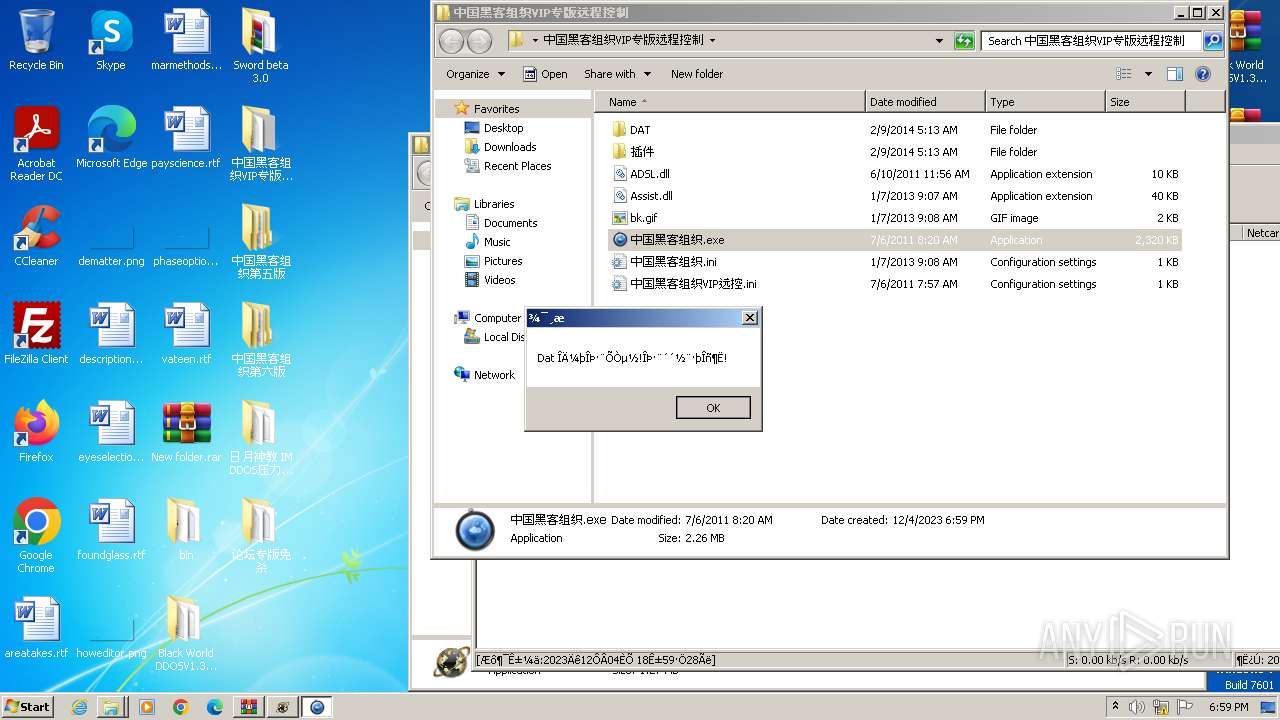The image size is (1280, 720).
Task: Launch FileZilla Client from desktop
Action: click(36, 334)
